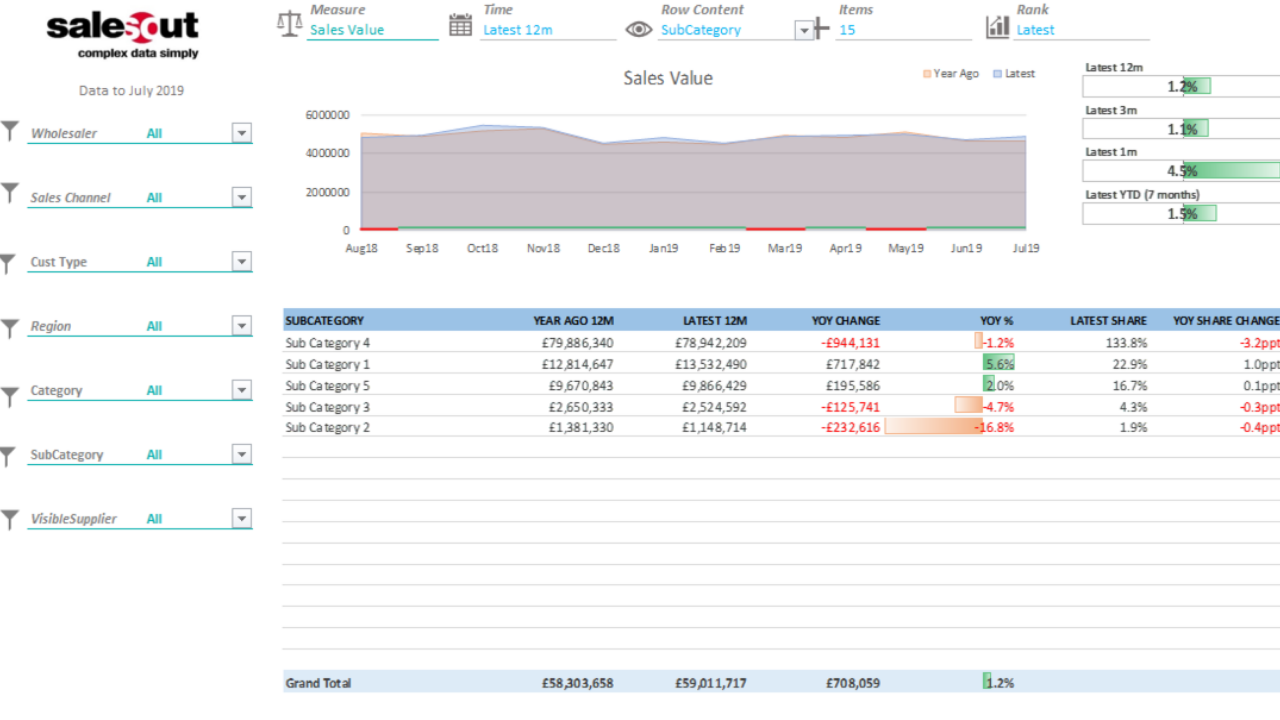The width and height of the screenshot is (1280, 720).
Task: Click the eye icon beside Row Content
Action: 638,30
